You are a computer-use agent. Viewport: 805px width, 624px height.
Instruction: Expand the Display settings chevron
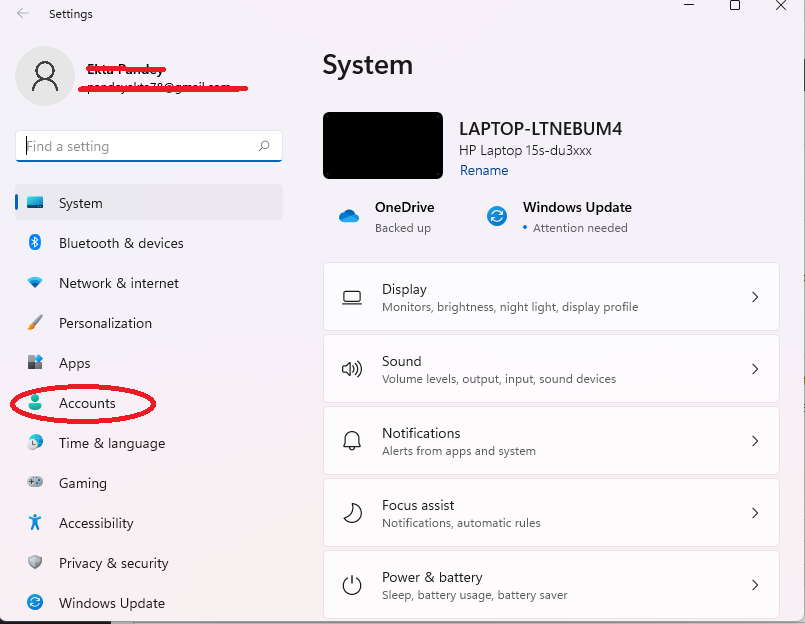(x=755, y=297)
